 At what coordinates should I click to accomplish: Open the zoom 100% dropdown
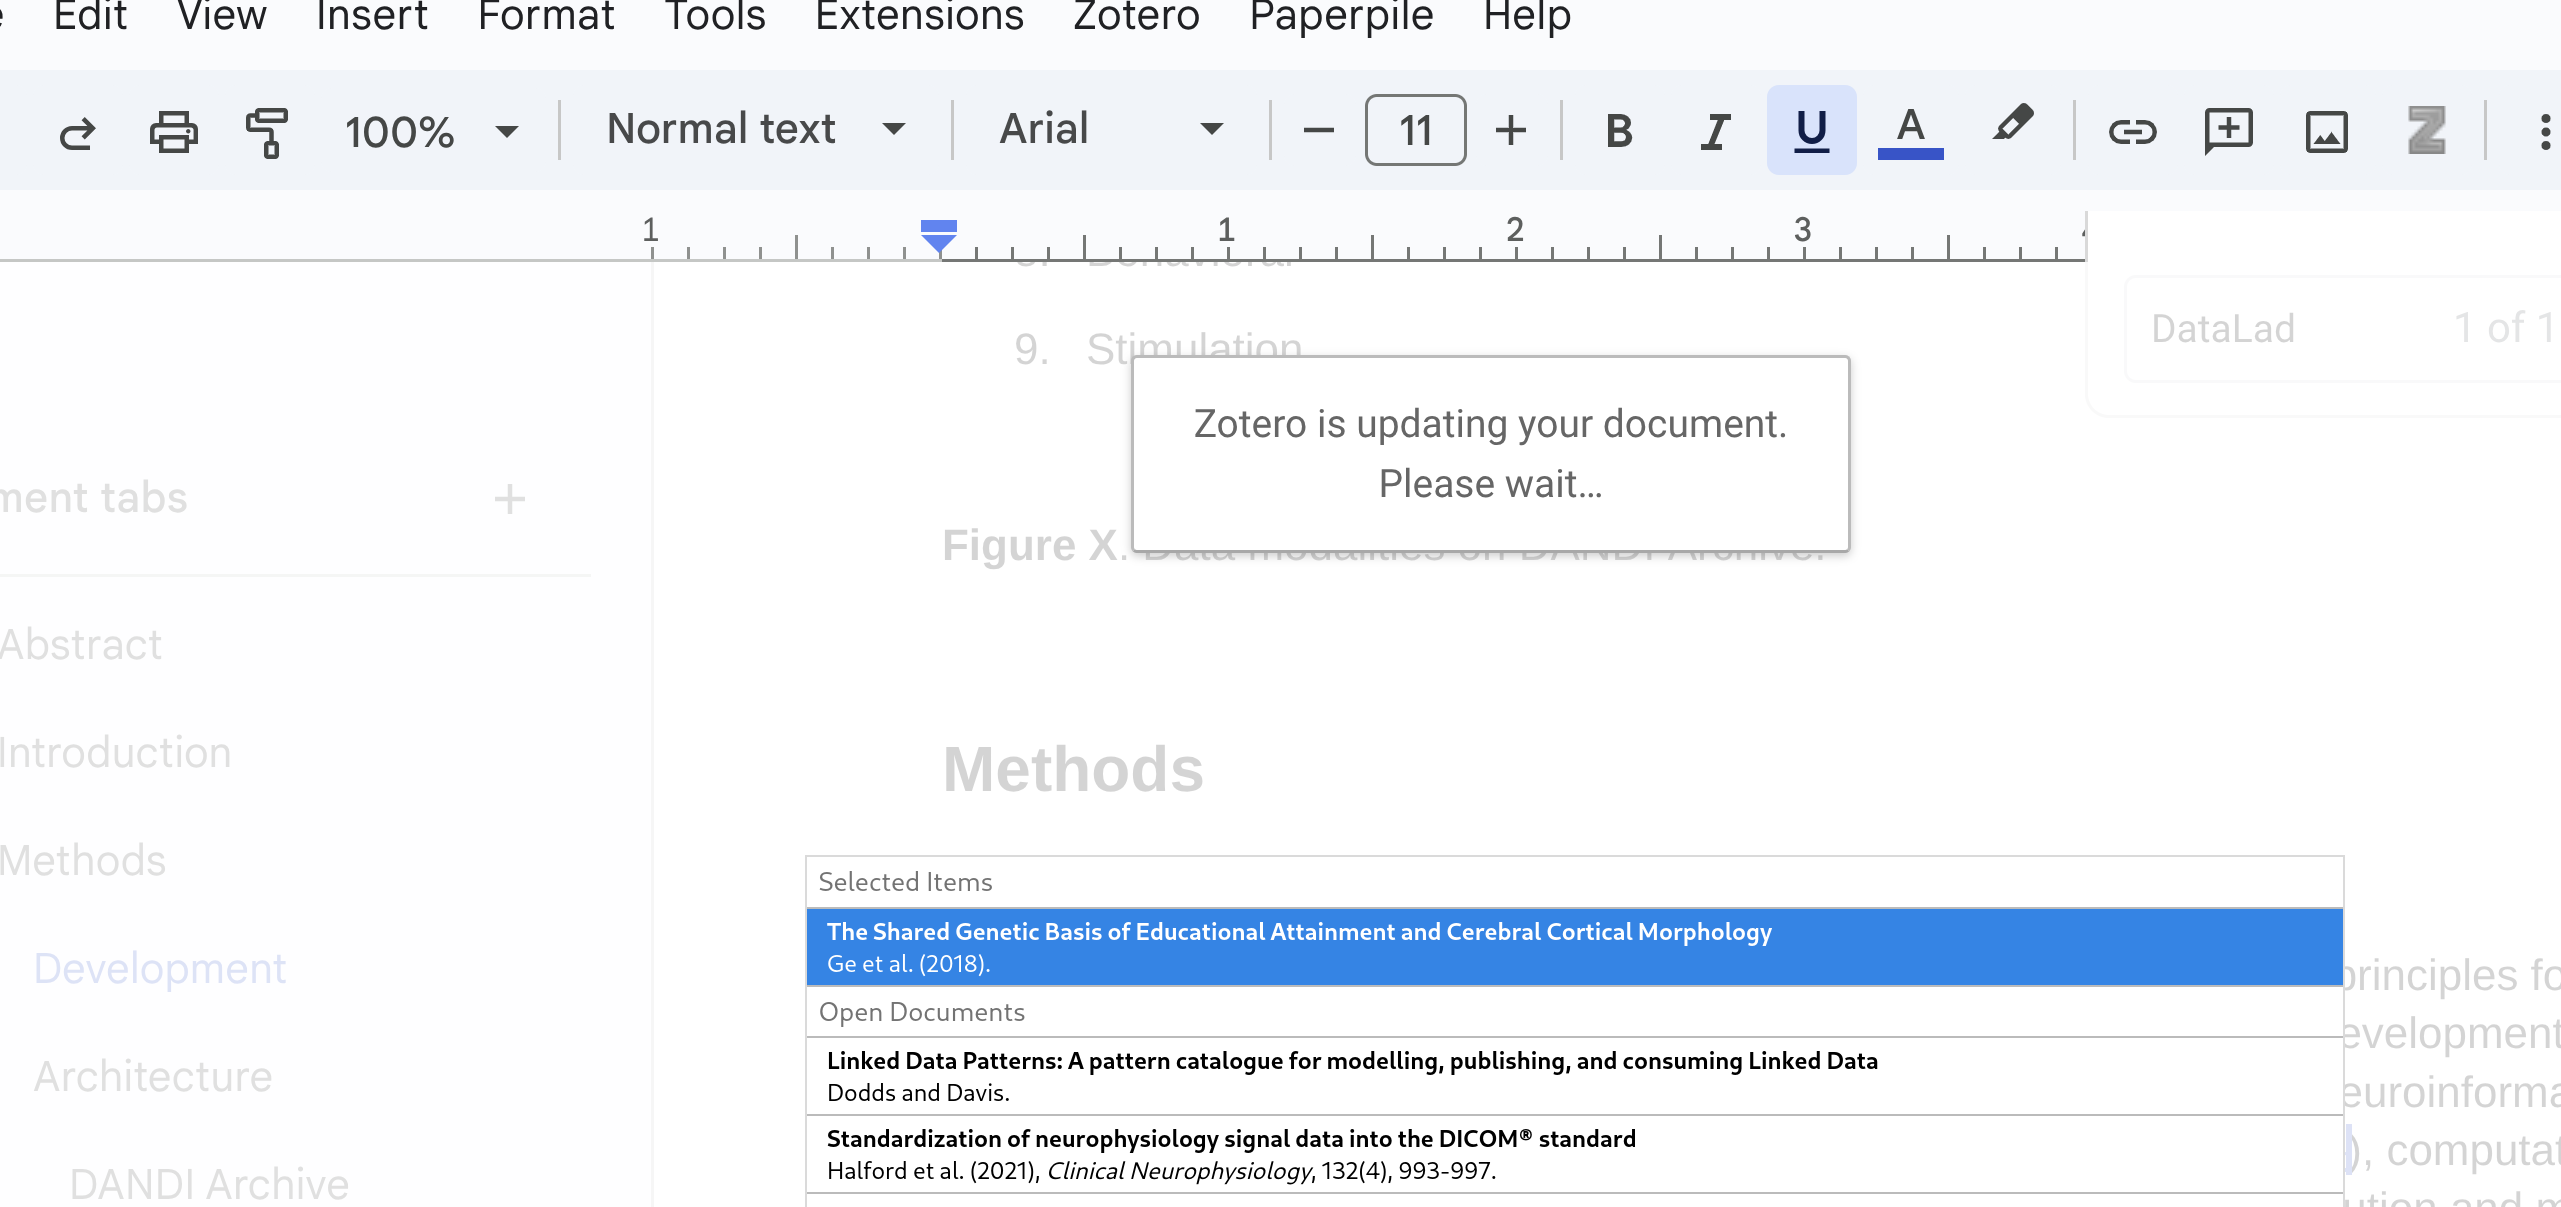[431, 131]
